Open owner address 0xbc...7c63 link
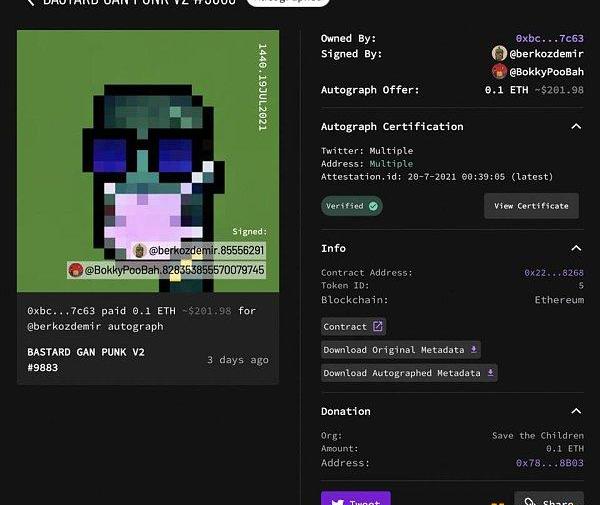This screenshot has height=505, width=600. (x=549, y=38)
